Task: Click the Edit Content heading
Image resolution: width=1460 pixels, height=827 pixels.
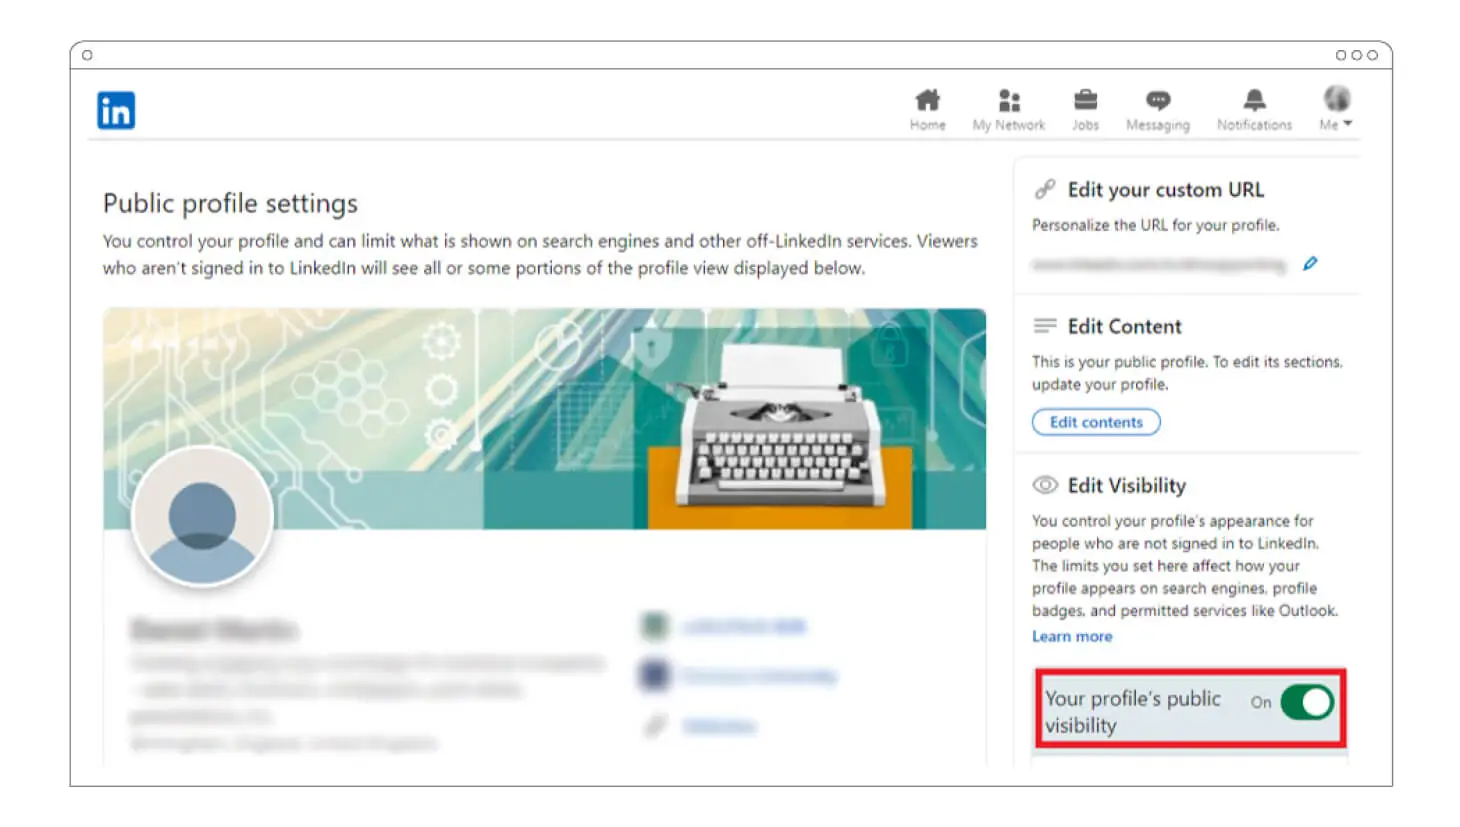Action: (x=1124, y=327)
